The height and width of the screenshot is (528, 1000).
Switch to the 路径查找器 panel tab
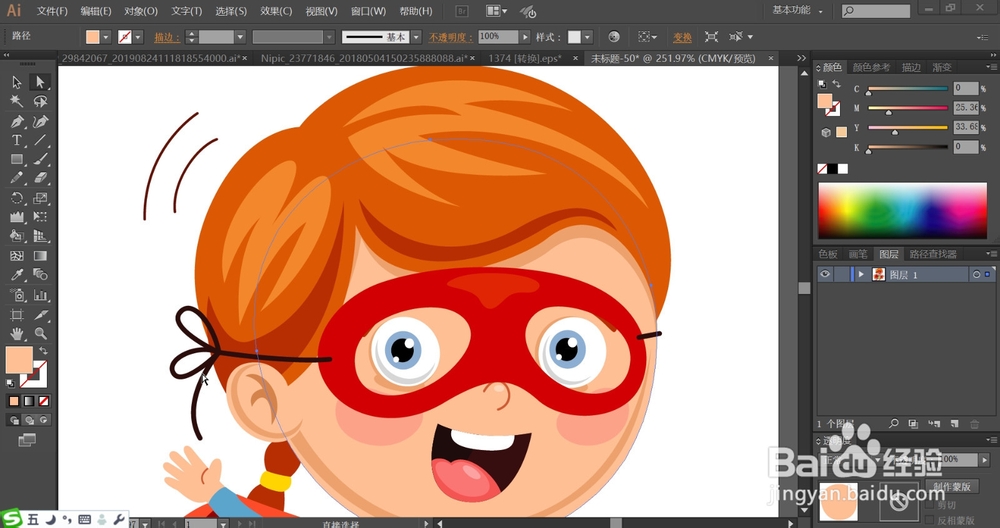pyautogui.click(x=932, y=254)
